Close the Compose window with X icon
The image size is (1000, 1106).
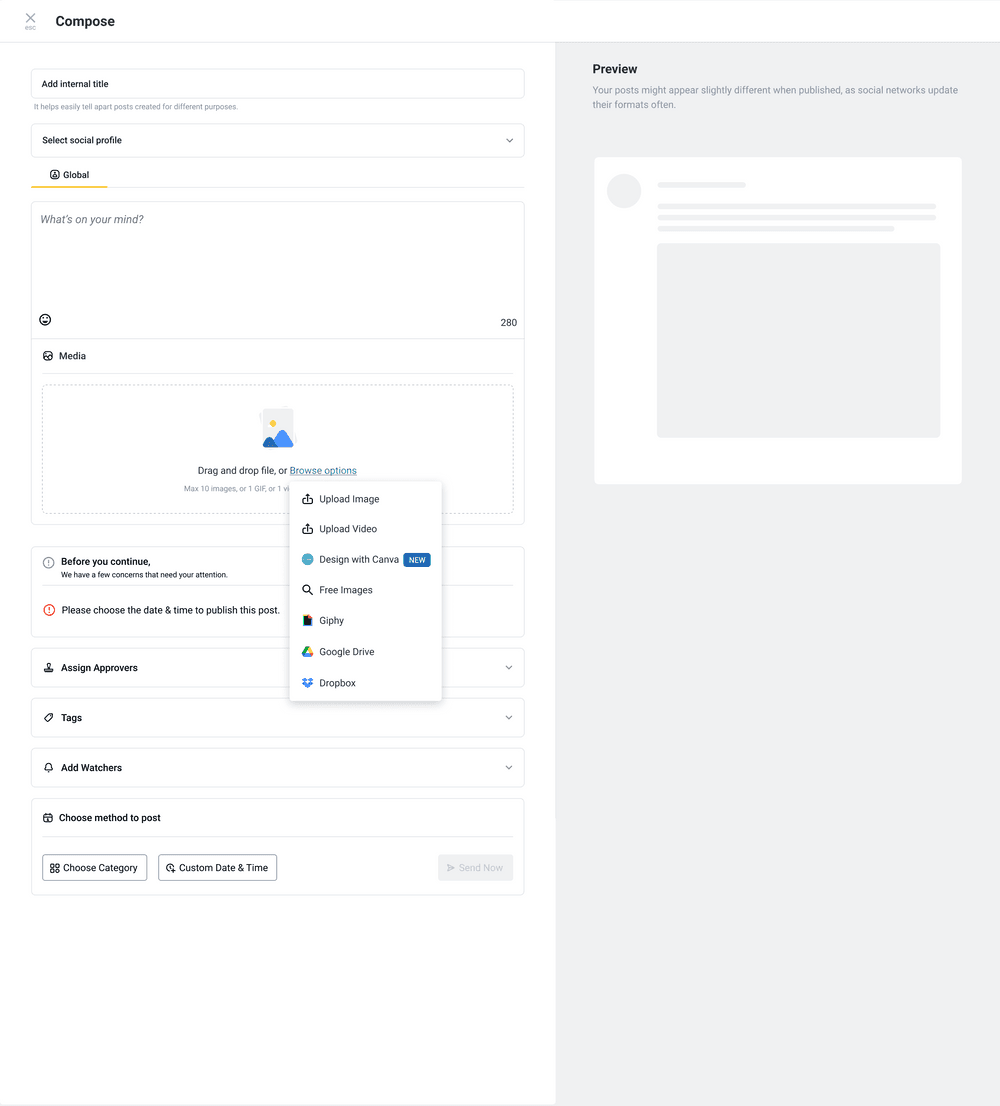[x=30, y=19]
